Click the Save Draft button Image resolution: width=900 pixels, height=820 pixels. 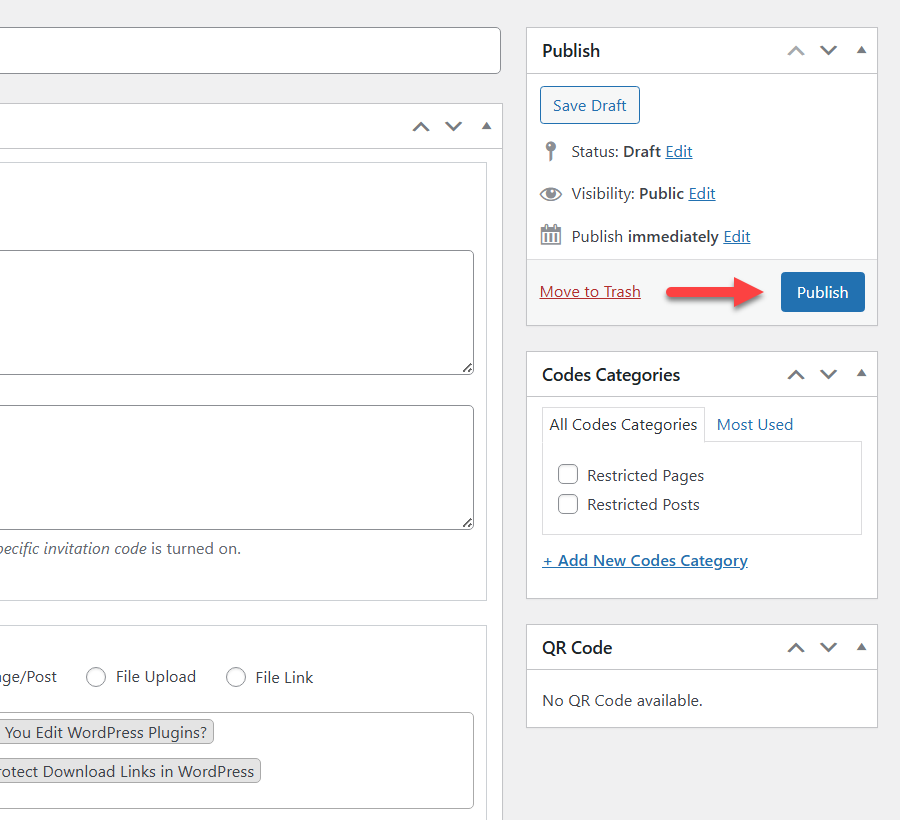(589, 105)
